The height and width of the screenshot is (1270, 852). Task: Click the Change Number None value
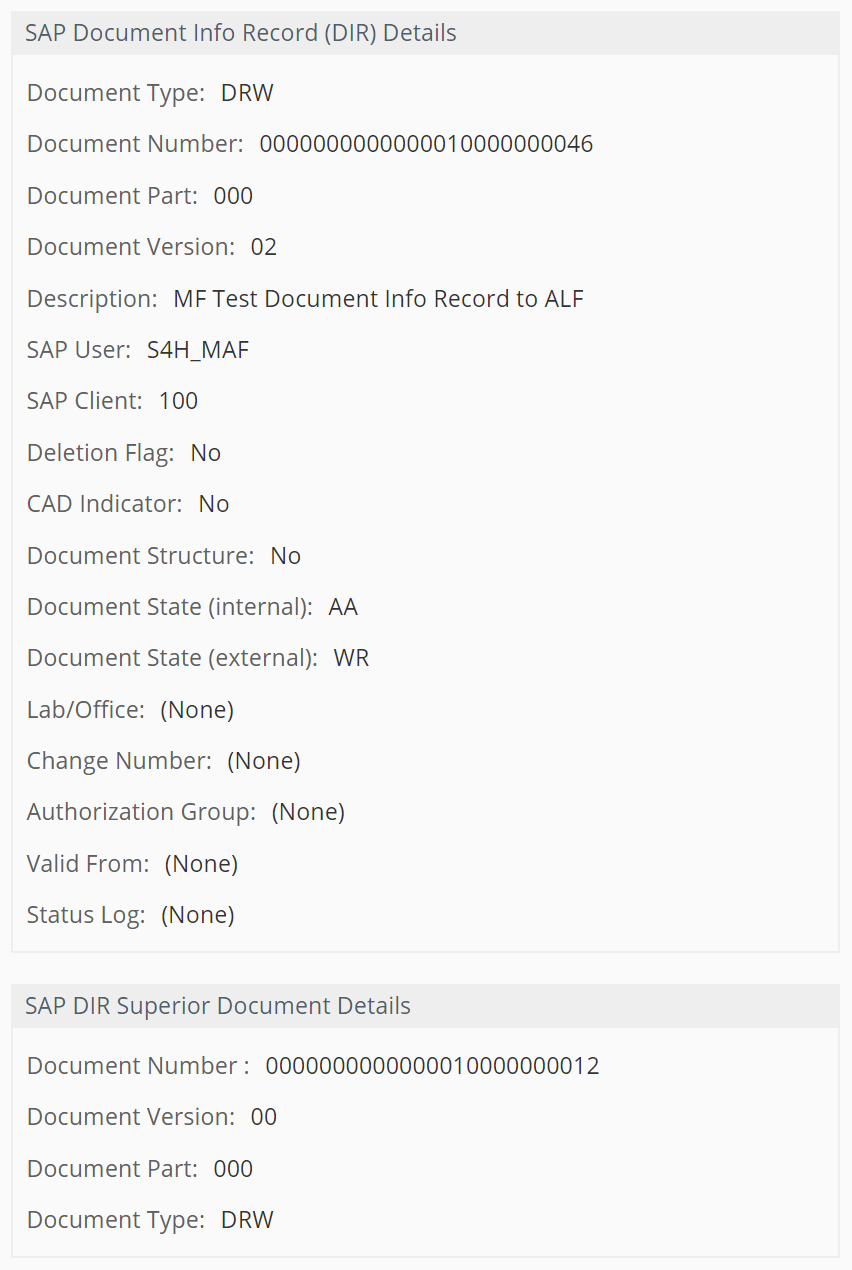[263, 760]
